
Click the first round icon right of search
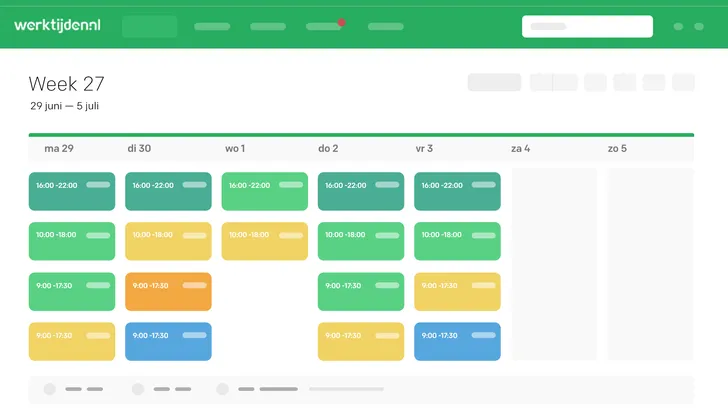coord(679,26)
